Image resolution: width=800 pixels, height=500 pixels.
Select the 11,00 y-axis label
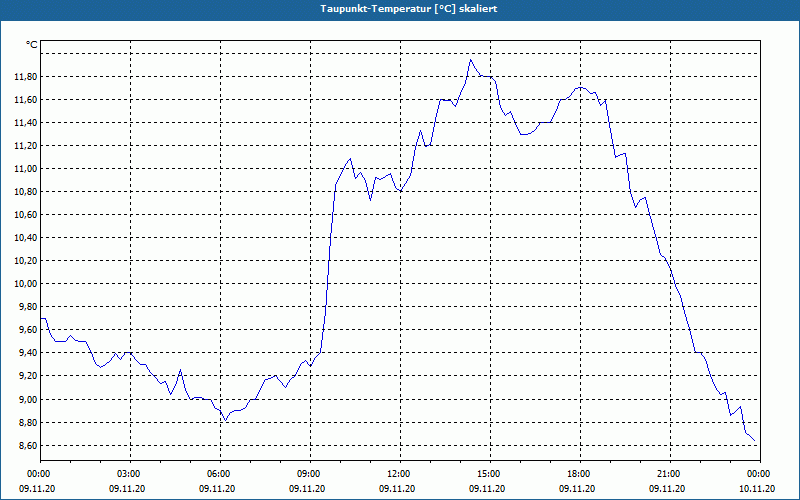coord(25,169)
